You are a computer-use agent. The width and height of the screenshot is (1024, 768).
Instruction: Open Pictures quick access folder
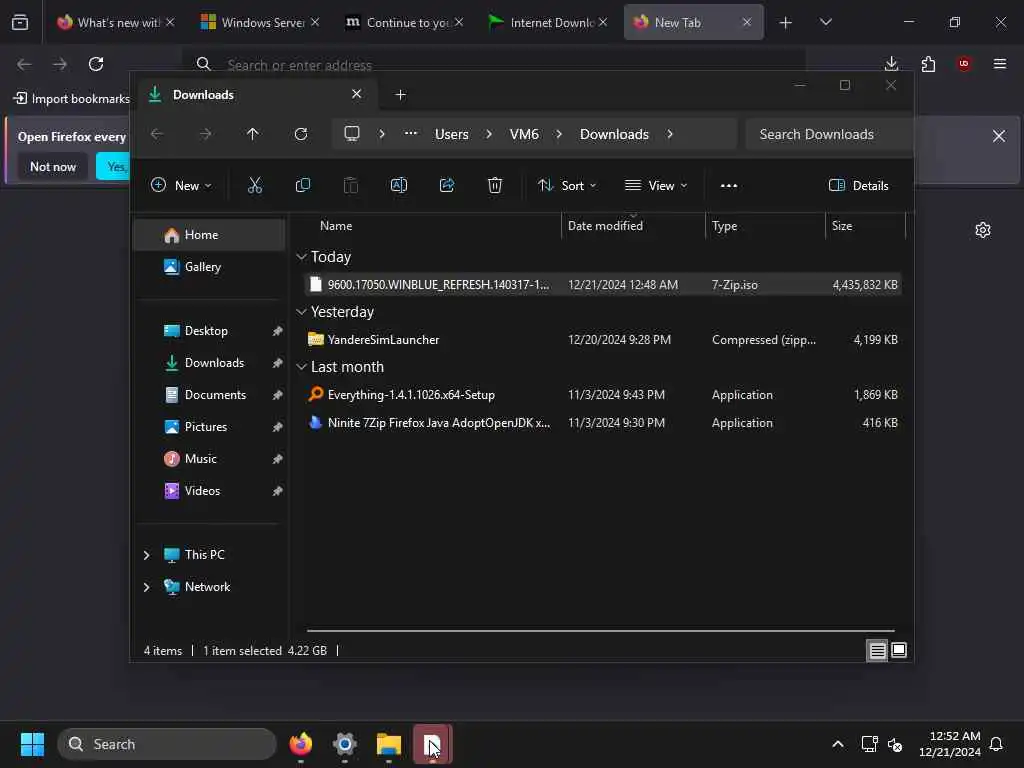point(209,427)
